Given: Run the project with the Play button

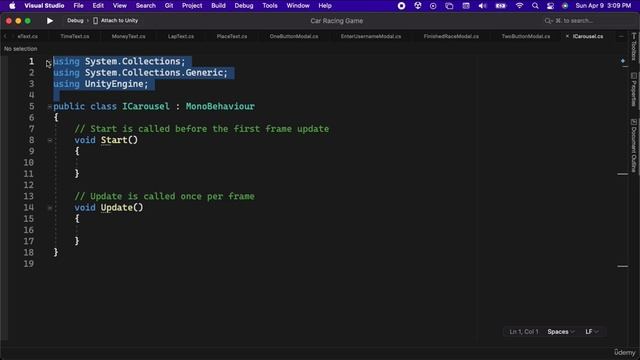Looking at the screenshot, I should (x=50, y=20).
